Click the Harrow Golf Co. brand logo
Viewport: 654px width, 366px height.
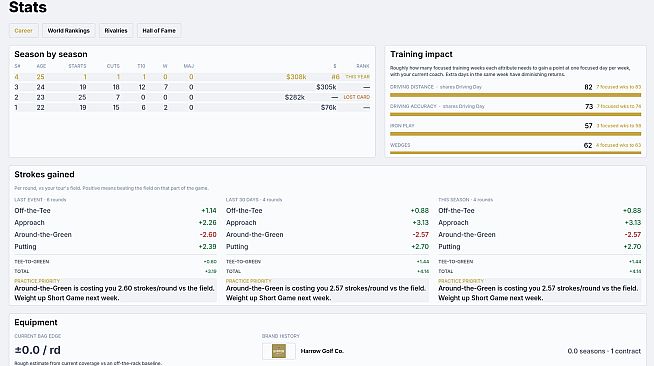click(279, 351)
